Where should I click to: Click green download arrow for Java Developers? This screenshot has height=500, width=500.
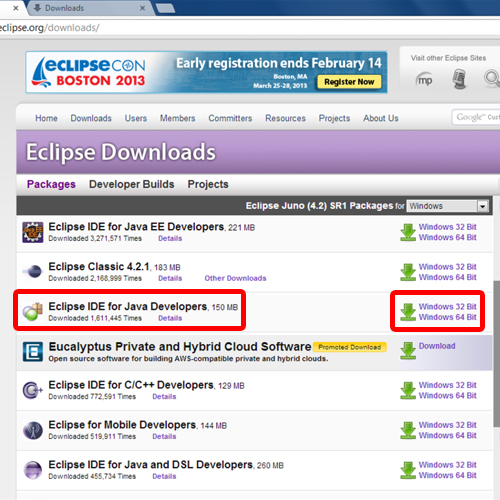408,312
